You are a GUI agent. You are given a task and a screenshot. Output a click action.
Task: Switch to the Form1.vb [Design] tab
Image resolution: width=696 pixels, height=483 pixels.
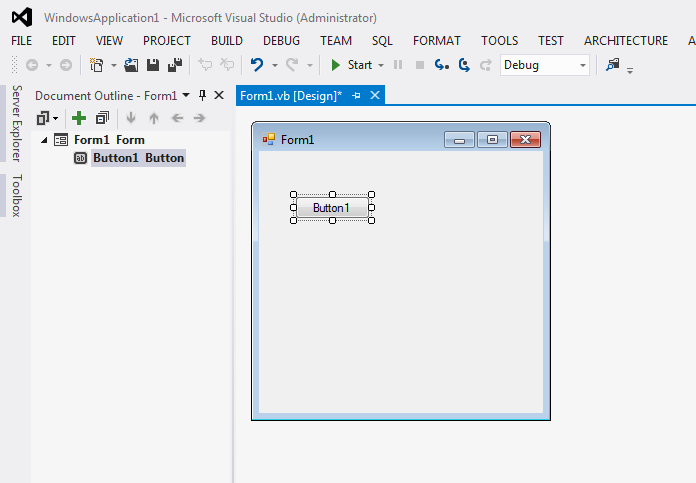click(291, 95)
